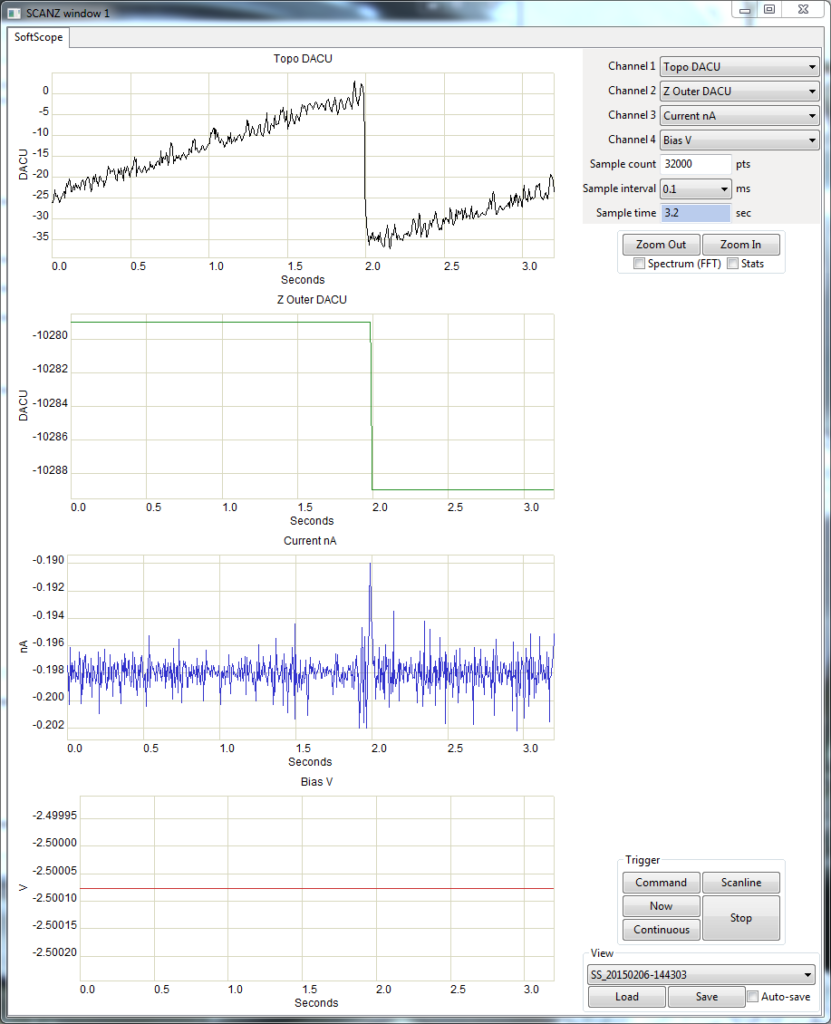Click the SCANZ window title bar icon
Image resolution: width=831 pixels, height=1024 pixels.
coord(14,12)
